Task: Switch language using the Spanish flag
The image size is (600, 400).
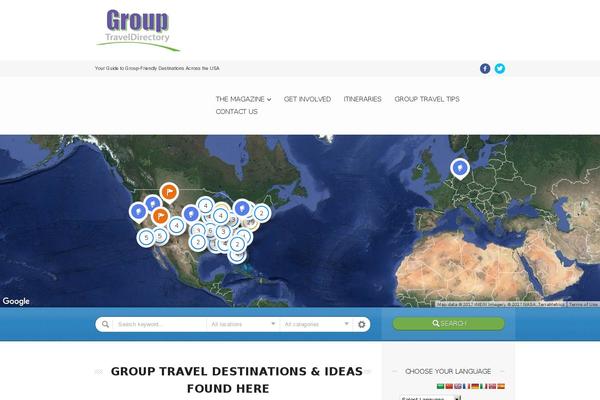Action: (x=501, y=386)
